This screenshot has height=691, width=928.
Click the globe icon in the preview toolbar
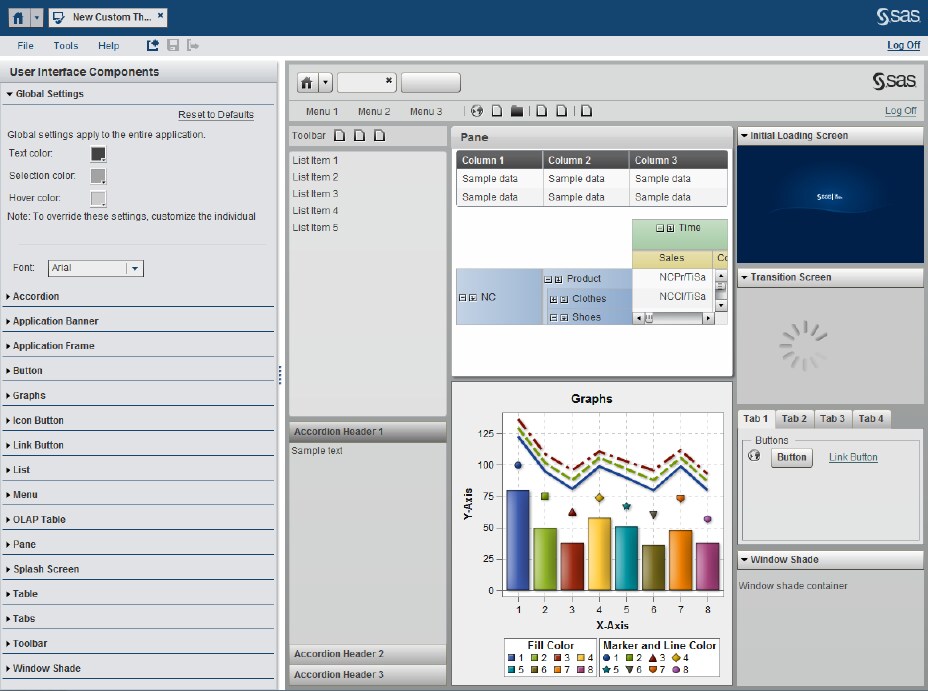[x=477, y=110]
